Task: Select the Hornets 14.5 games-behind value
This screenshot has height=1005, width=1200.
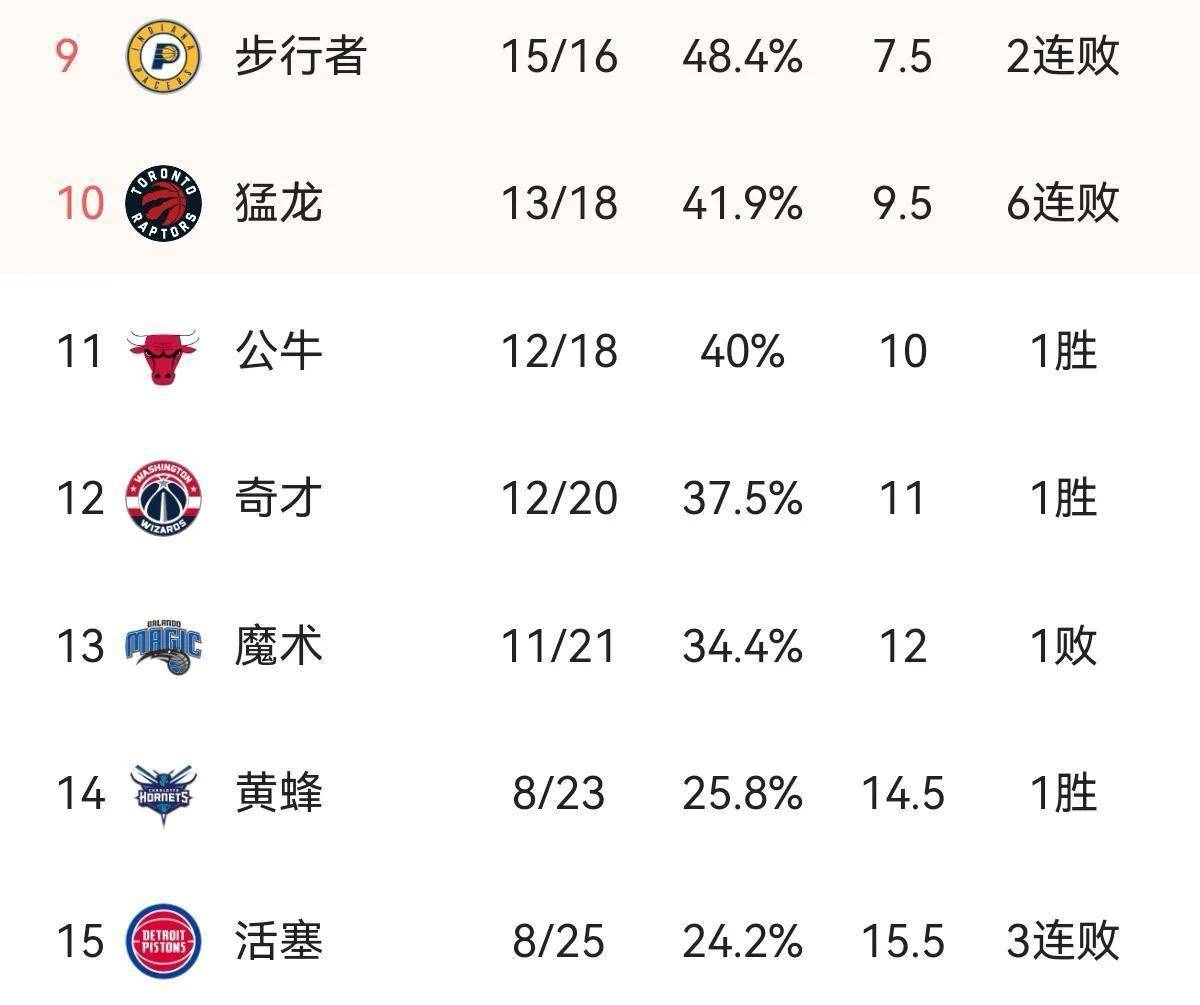Action: (902, 794)
